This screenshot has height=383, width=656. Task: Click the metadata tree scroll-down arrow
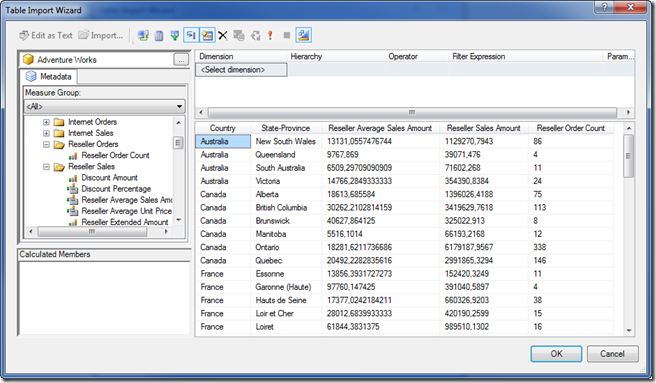179,220
